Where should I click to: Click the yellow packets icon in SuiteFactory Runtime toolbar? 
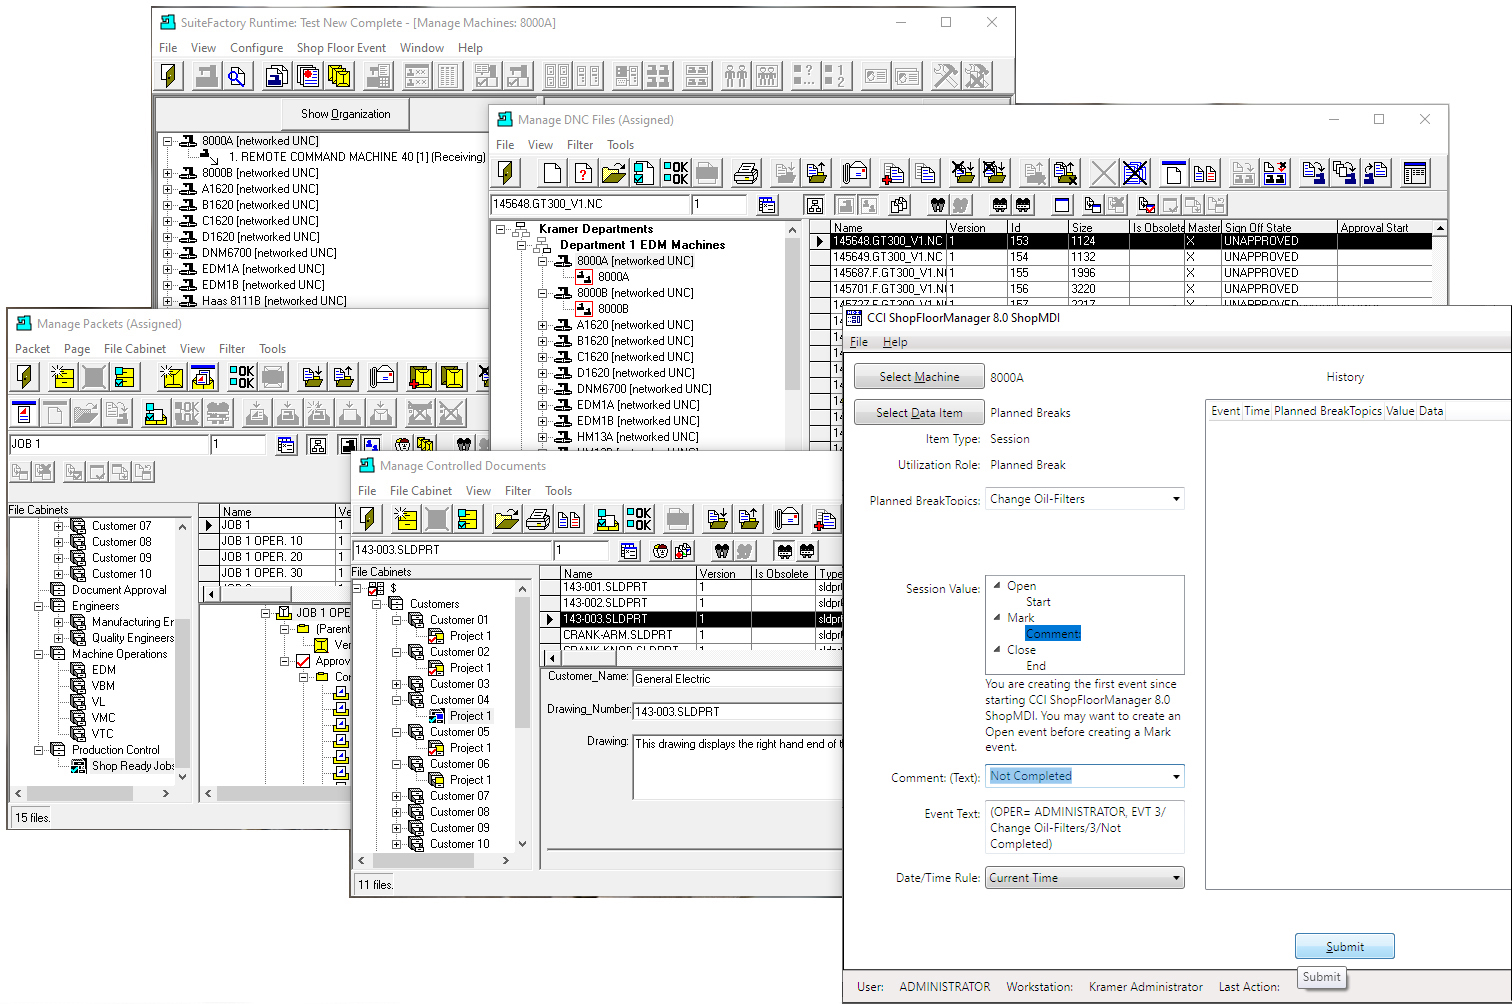(340, 75)
